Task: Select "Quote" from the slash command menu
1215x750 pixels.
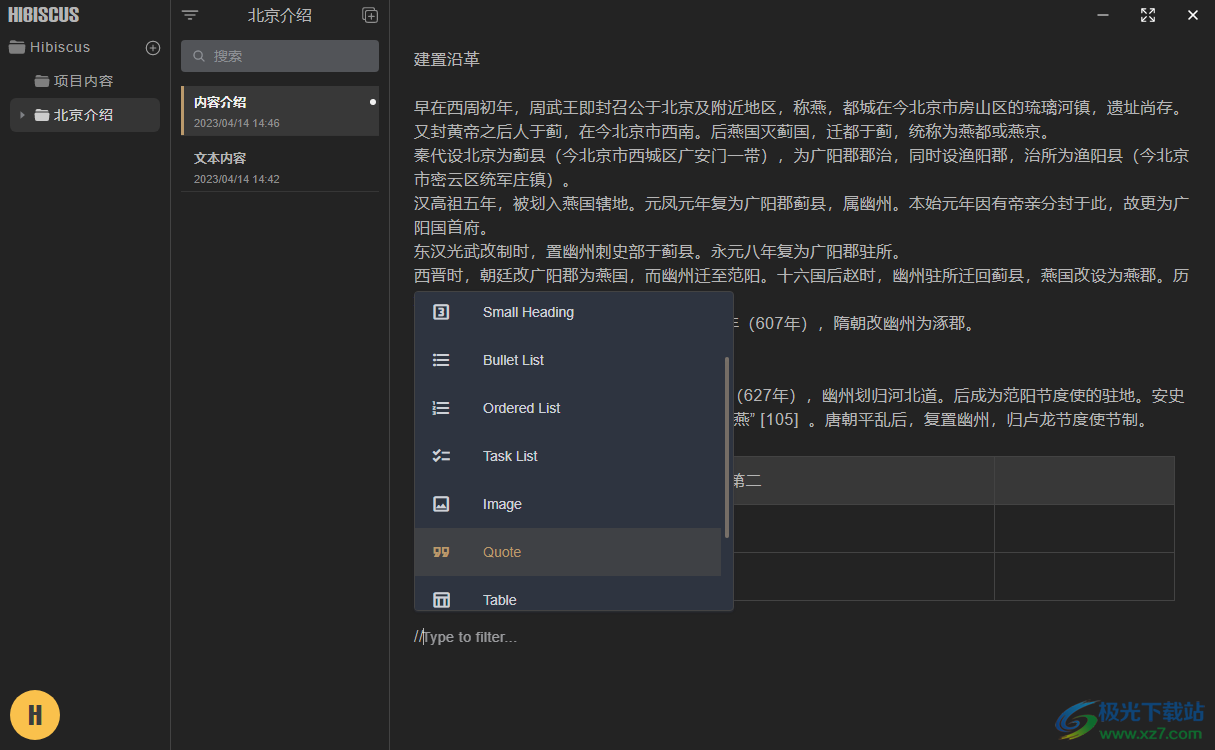Action: [x=502, y=552]
